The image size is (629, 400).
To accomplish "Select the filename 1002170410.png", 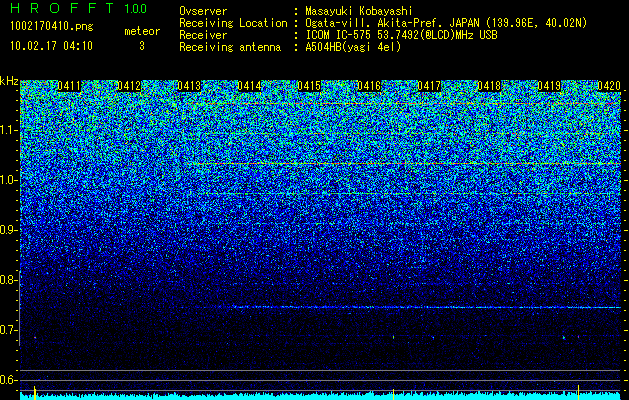I will point(52,27).
